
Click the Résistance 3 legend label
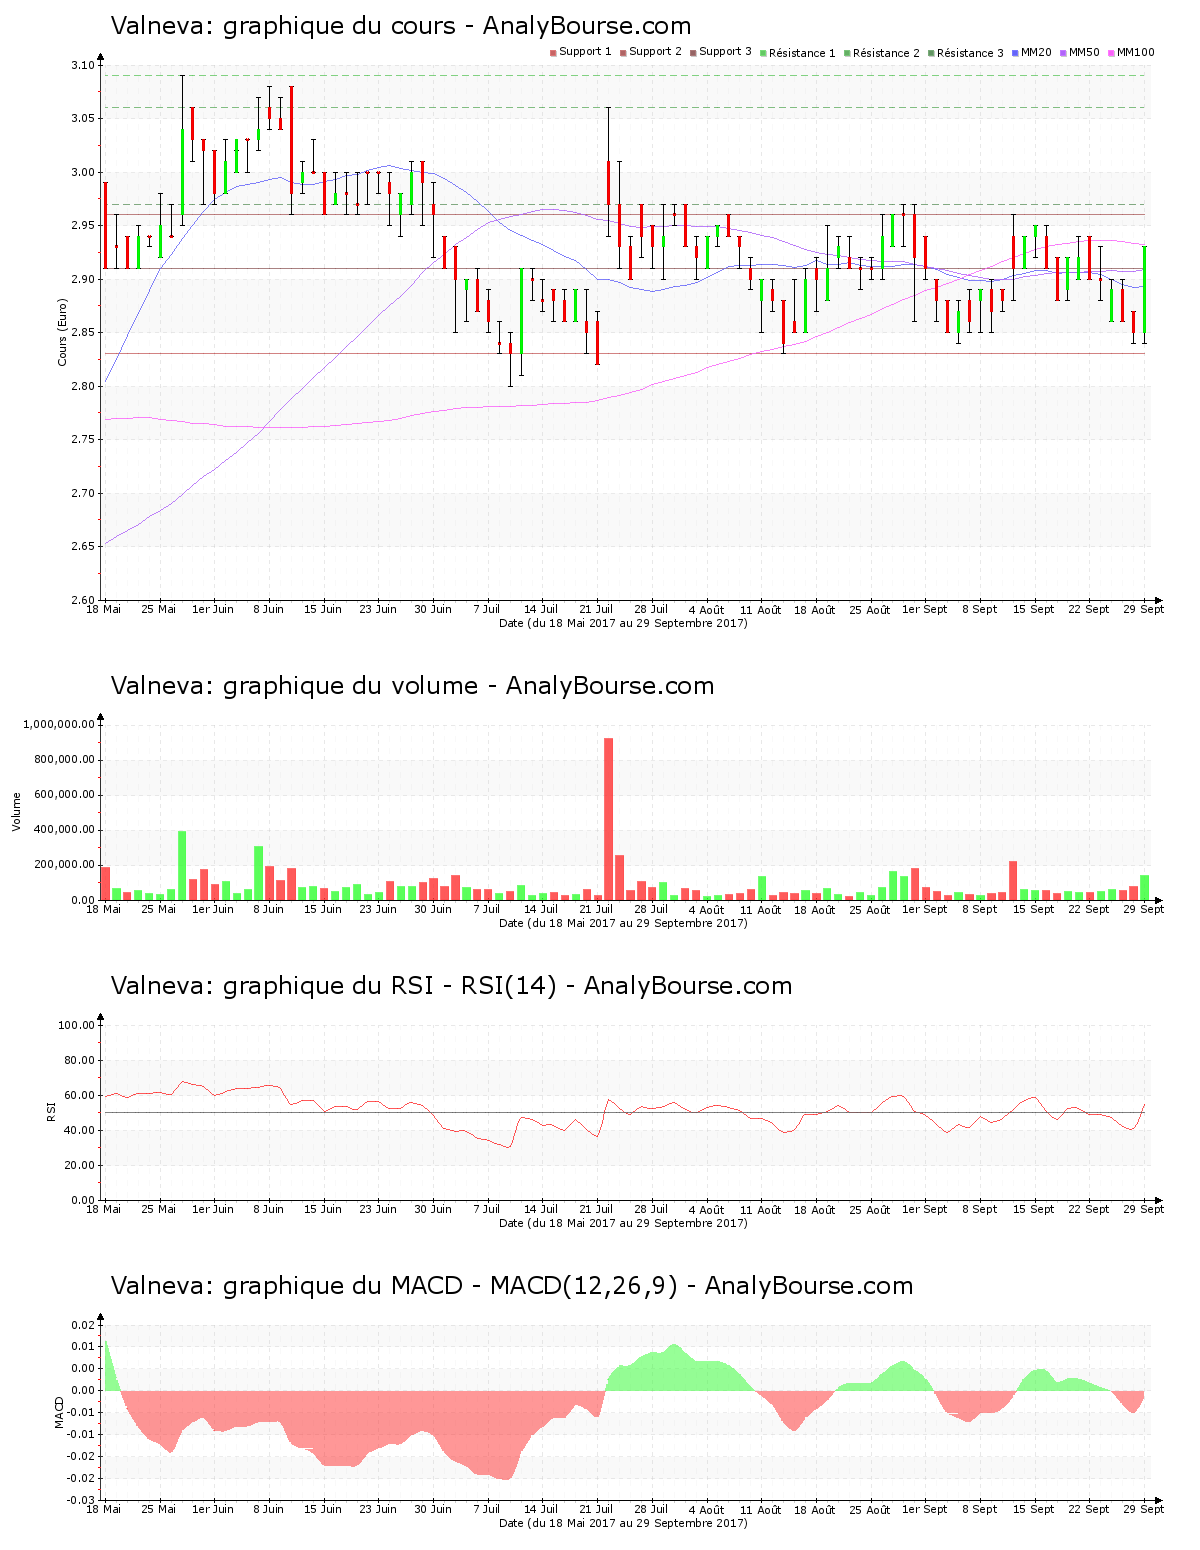[970, 53]
